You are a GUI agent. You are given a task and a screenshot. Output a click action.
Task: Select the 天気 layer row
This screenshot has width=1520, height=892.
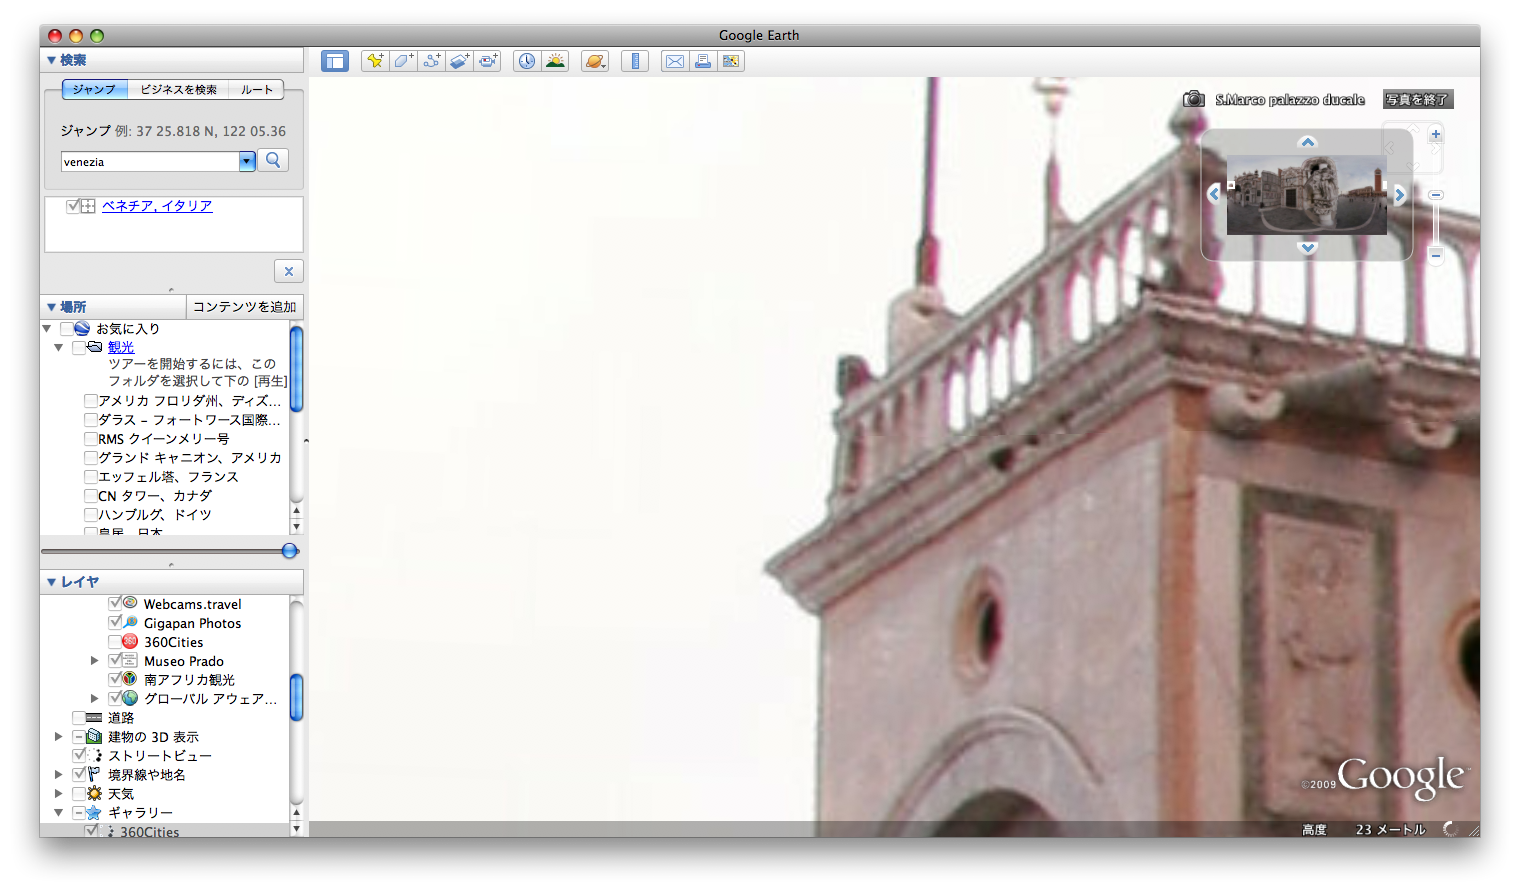tap(121, 793)
